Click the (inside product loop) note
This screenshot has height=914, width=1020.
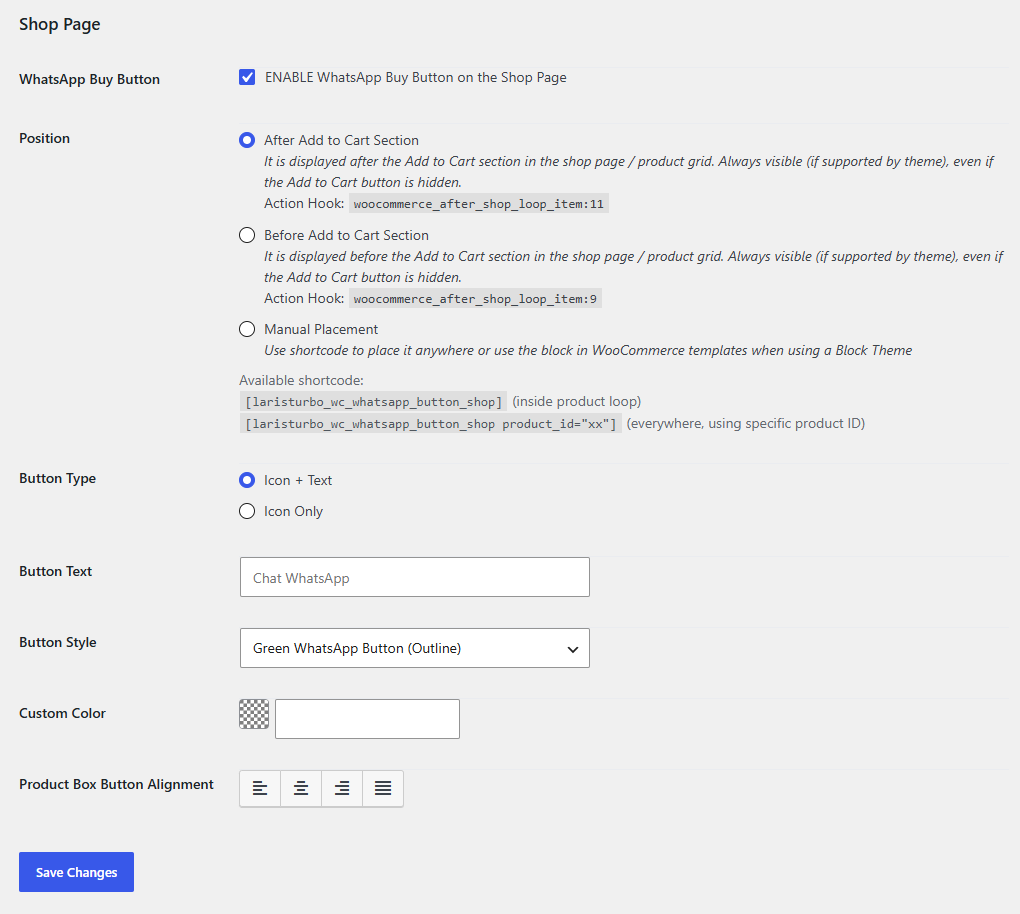tap(577, 401)
